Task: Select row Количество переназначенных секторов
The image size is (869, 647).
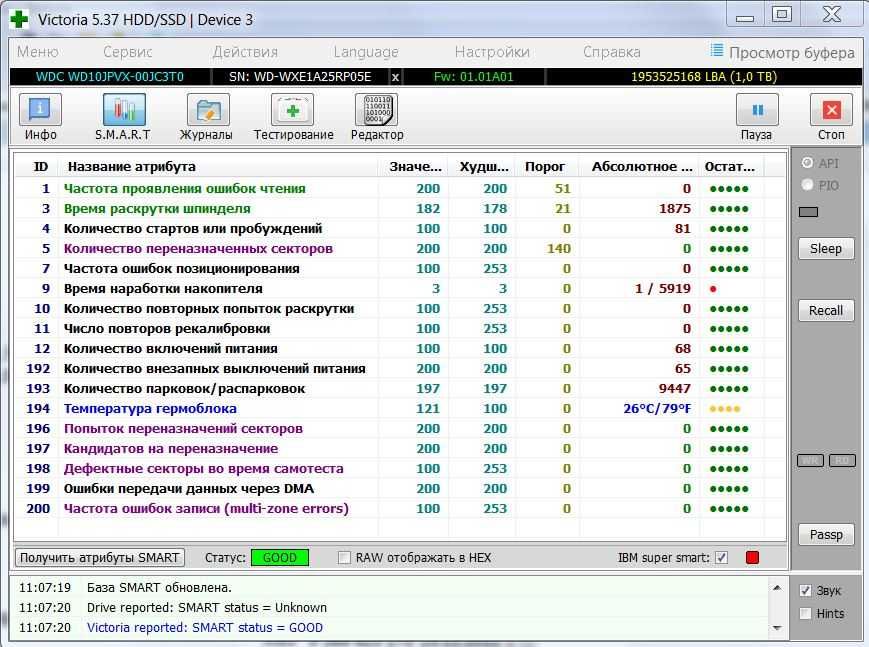Action: (x=400, y=248)
